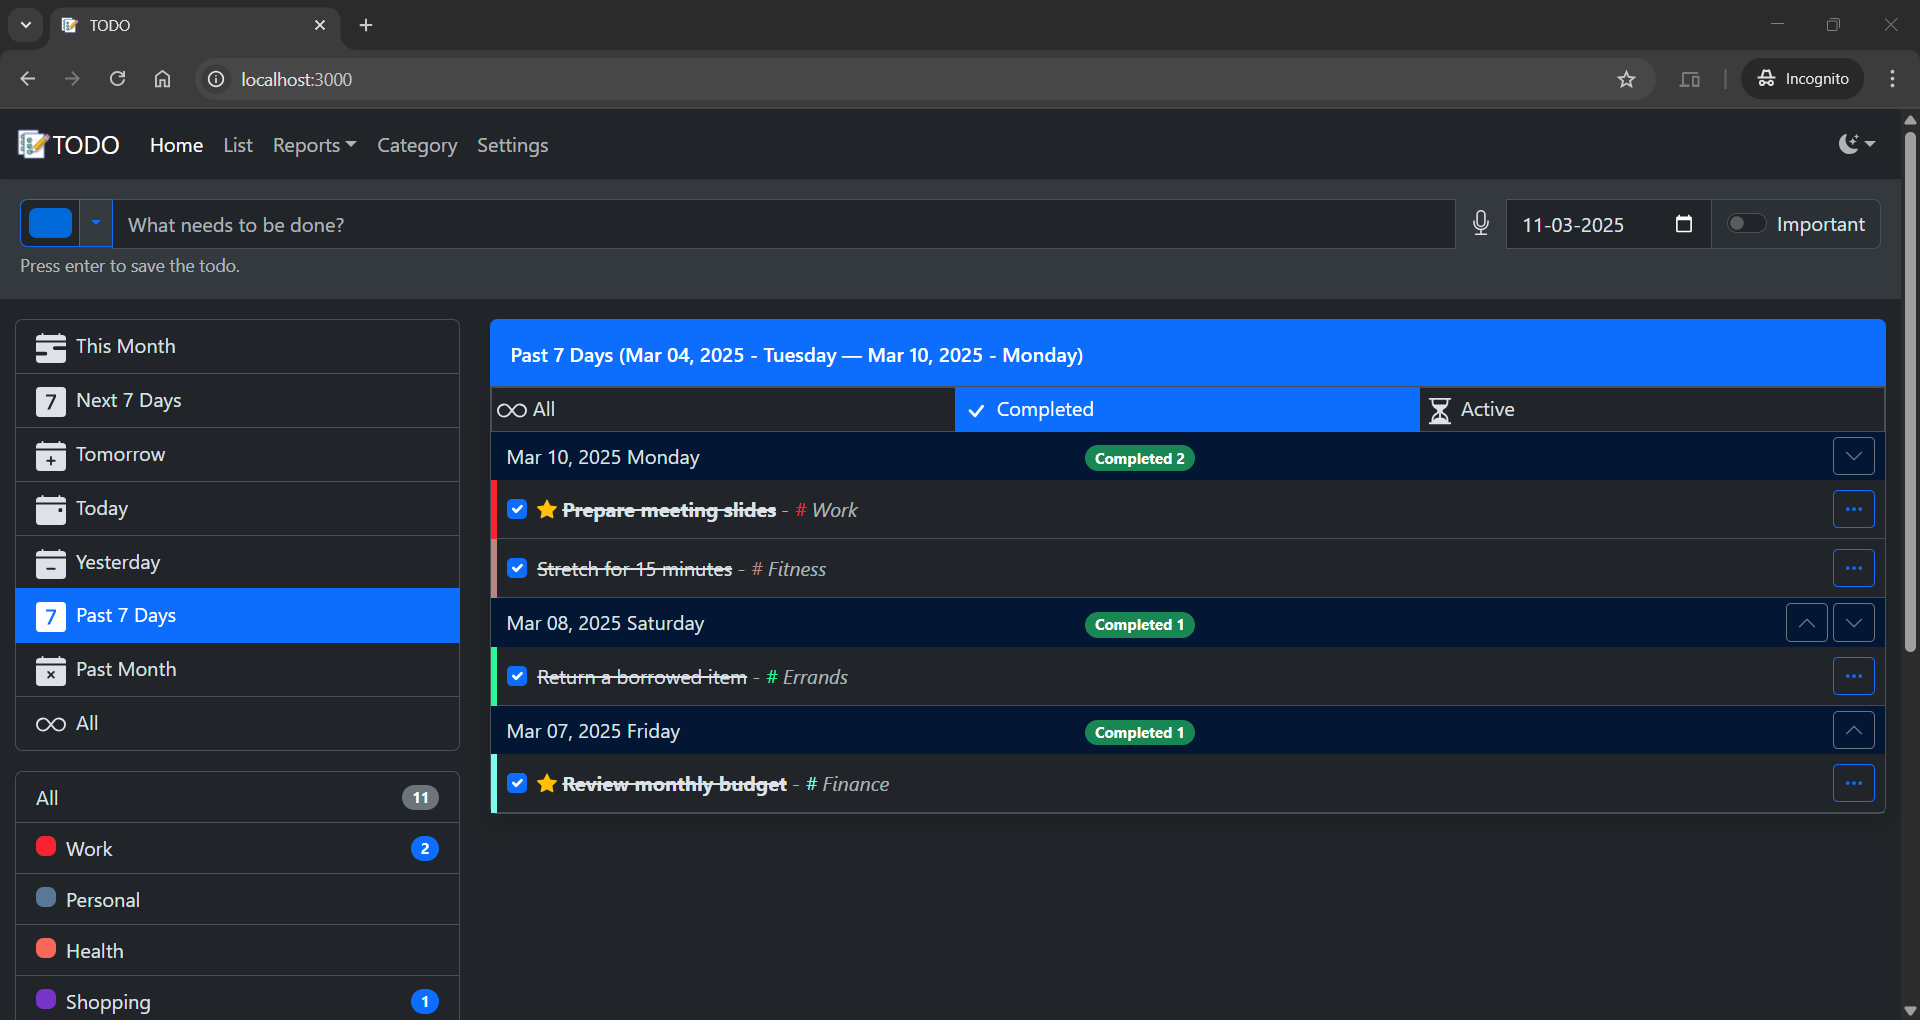The image size is (1920, 1020).
Task: Click the What needs to be done input field
Action: point(780,224)
